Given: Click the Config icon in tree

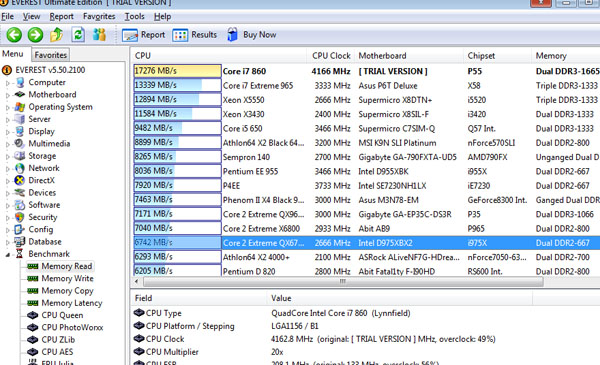Looking at the screenshot, I should point(20,229).
